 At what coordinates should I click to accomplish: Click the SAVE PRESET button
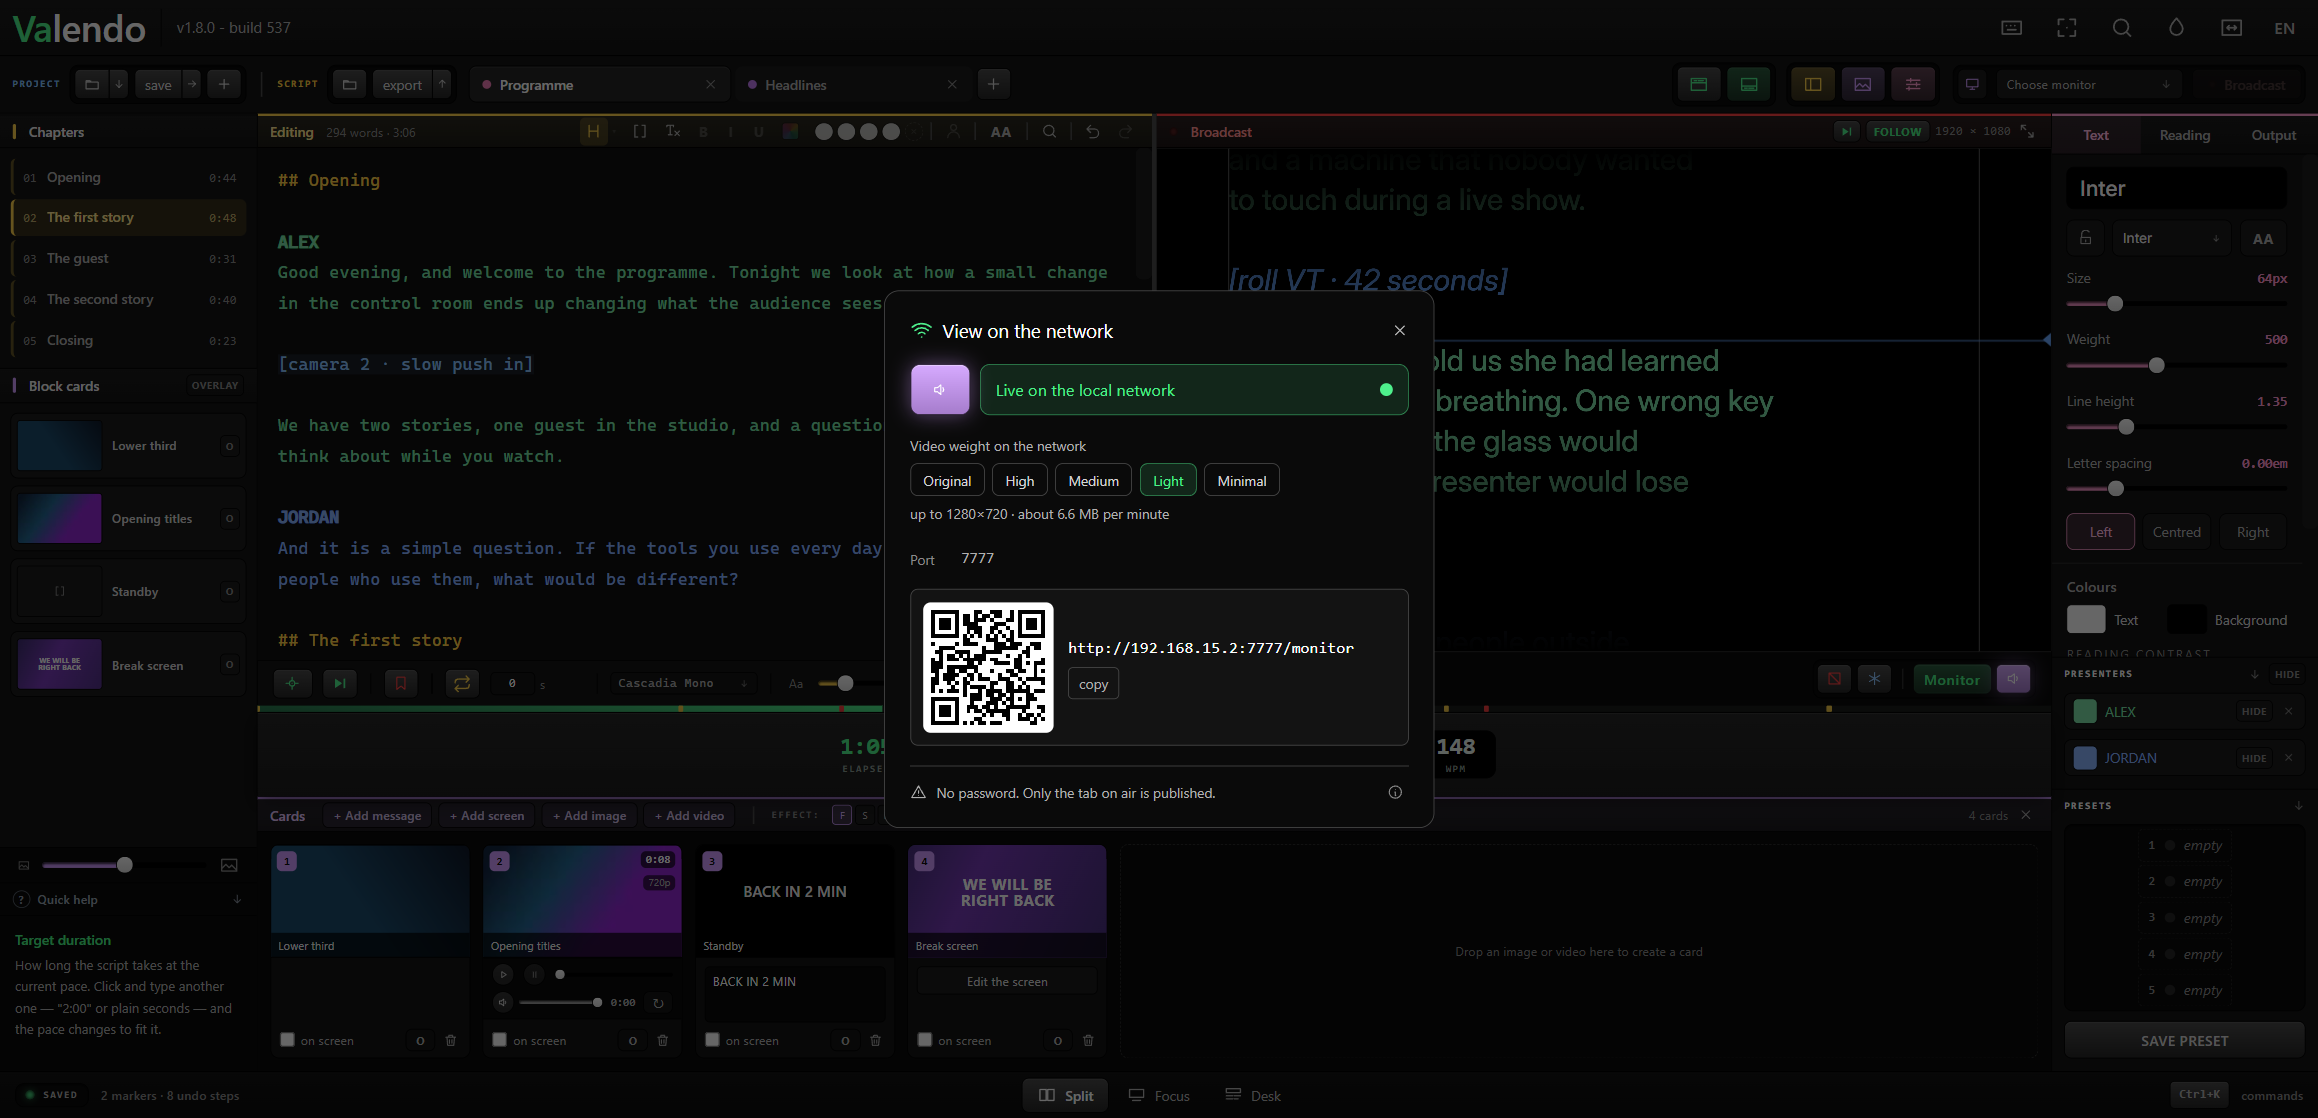(x=2184, y=1041)
